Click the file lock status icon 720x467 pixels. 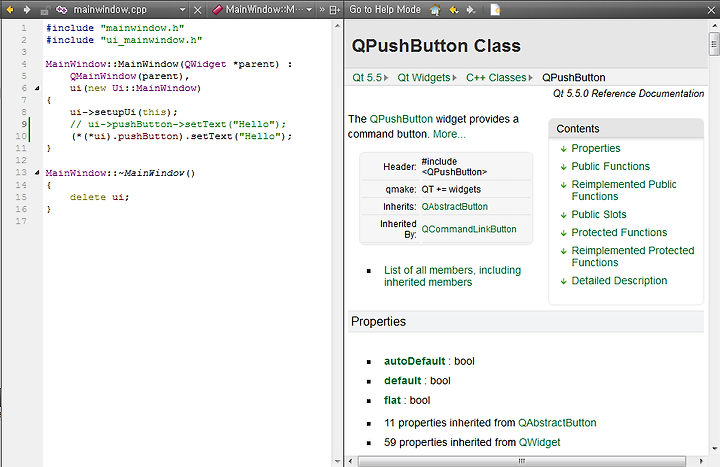coord(45,10)
